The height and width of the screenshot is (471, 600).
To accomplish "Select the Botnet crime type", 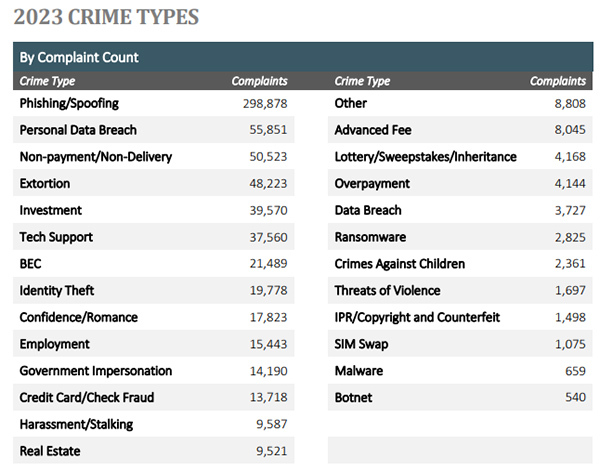I will 353,398.
